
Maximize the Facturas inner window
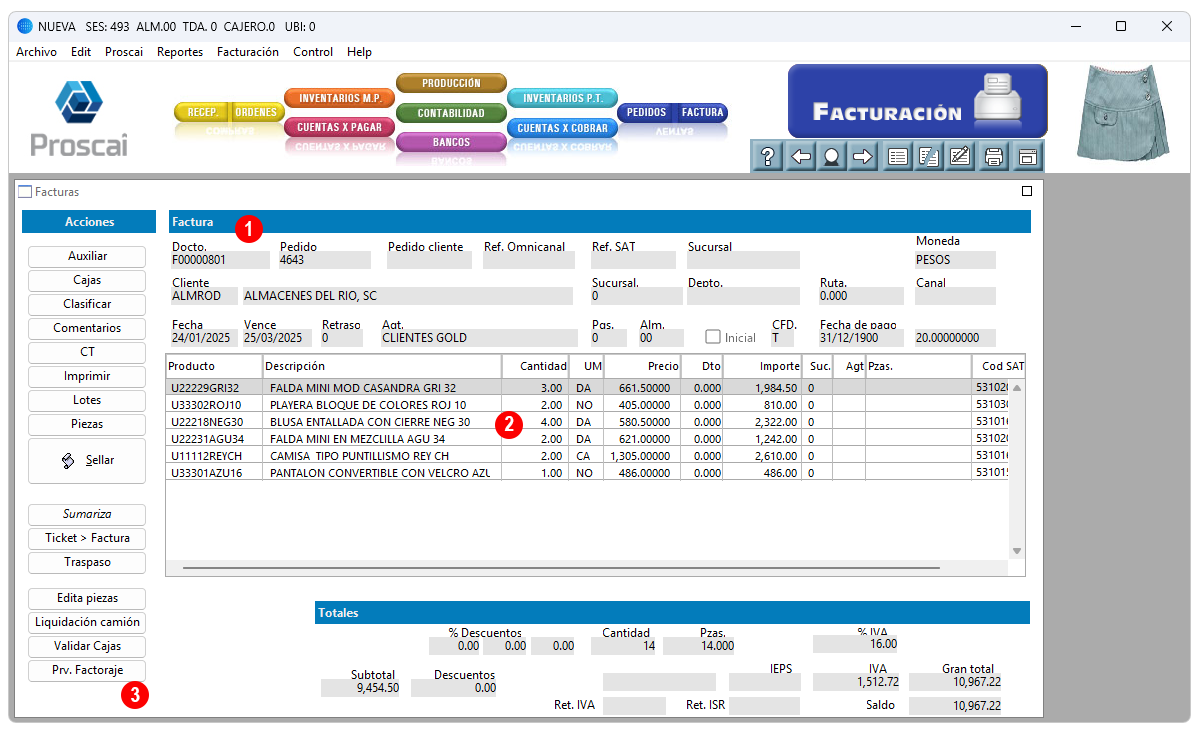(x=1027, y=192)
